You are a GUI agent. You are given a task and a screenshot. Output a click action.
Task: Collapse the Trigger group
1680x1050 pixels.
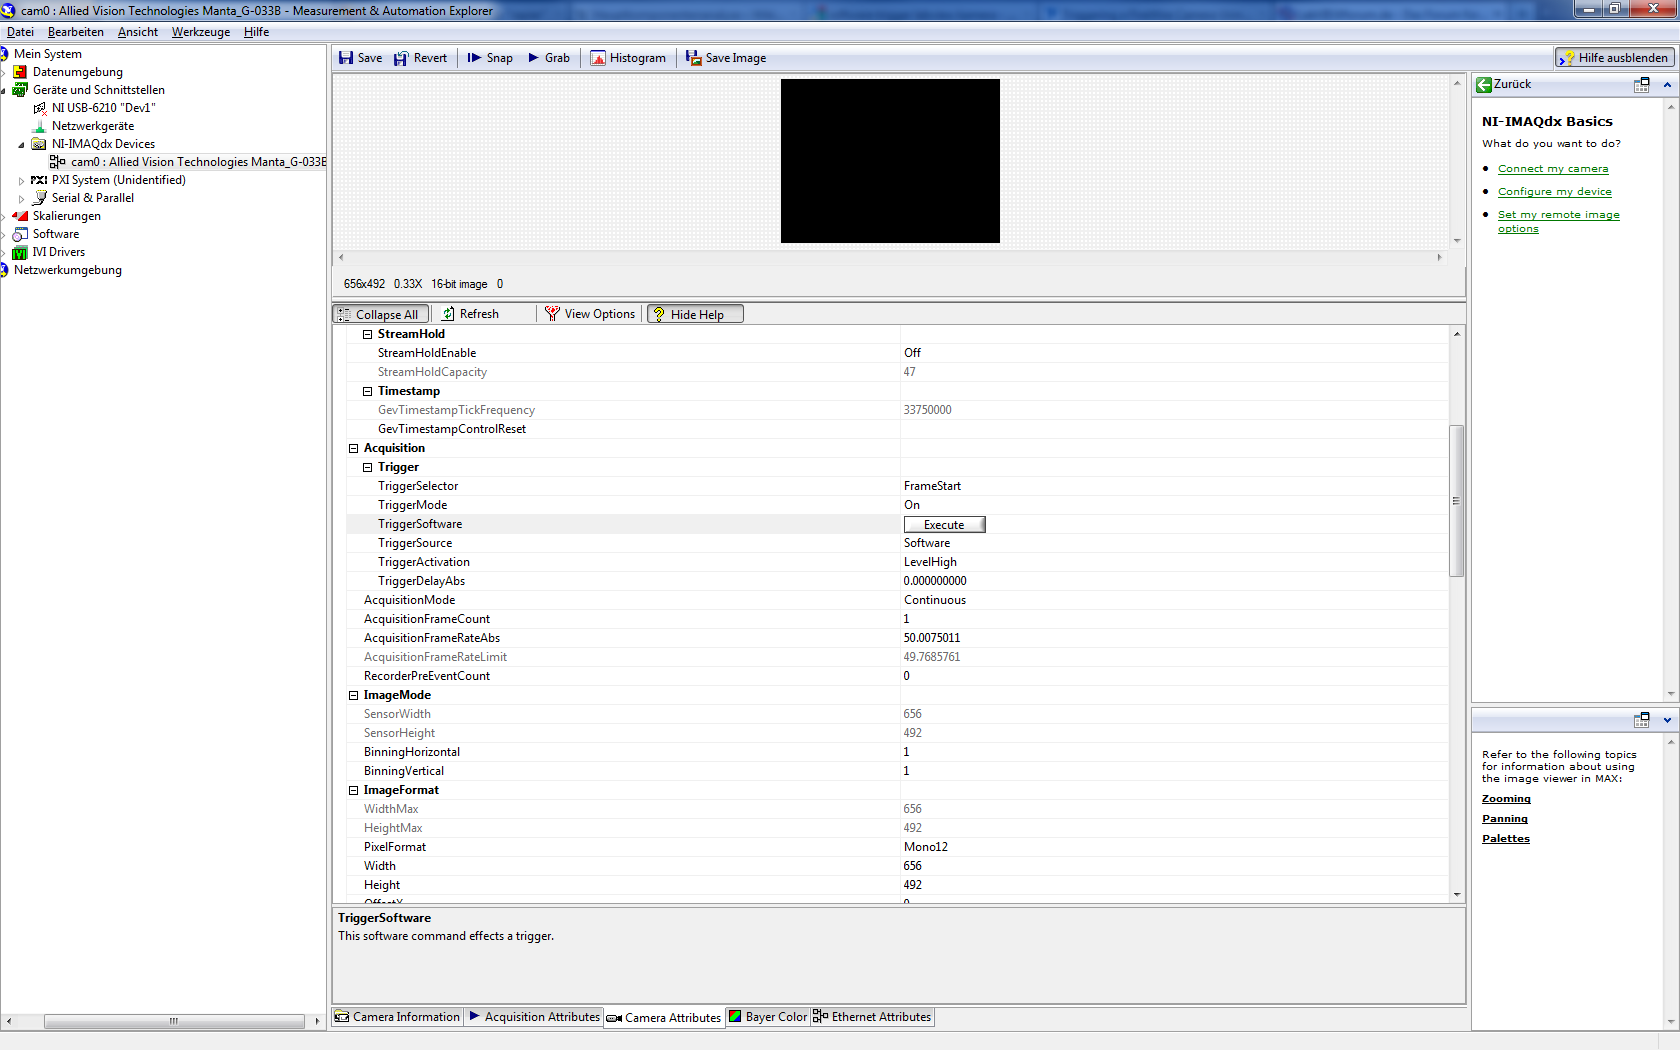367,467
